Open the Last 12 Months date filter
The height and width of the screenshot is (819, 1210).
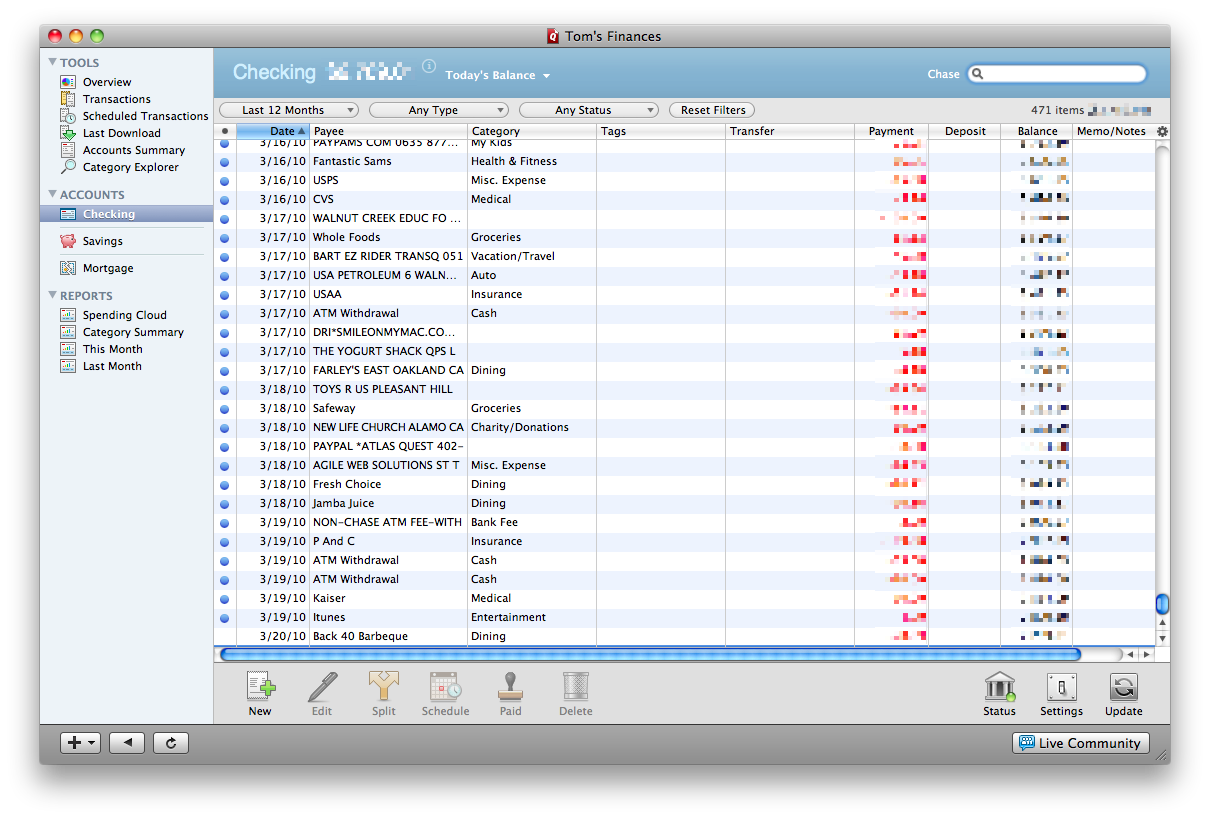click(288, 110)
